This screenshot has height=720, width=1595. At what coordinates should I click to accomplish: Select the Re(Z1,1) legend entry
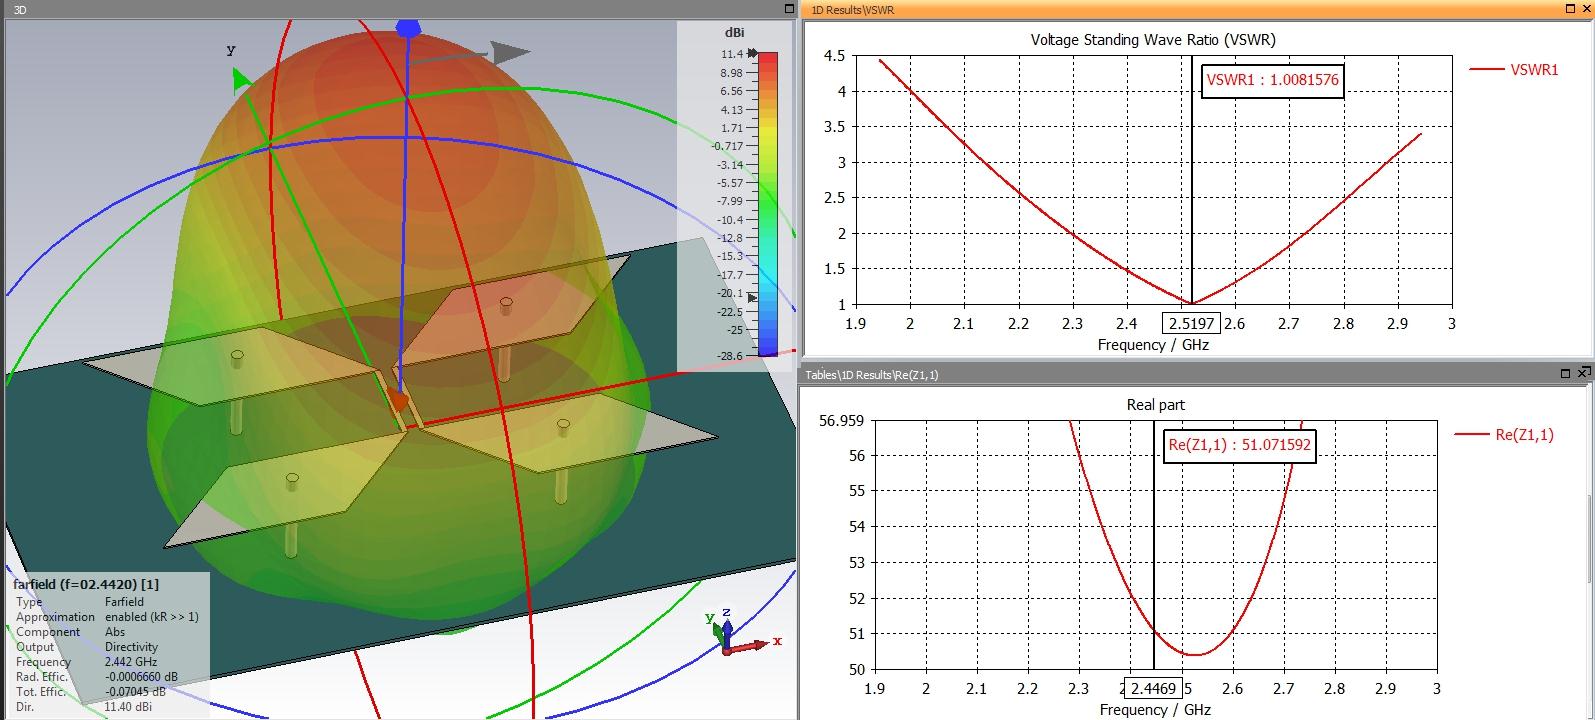[1504, 434]
